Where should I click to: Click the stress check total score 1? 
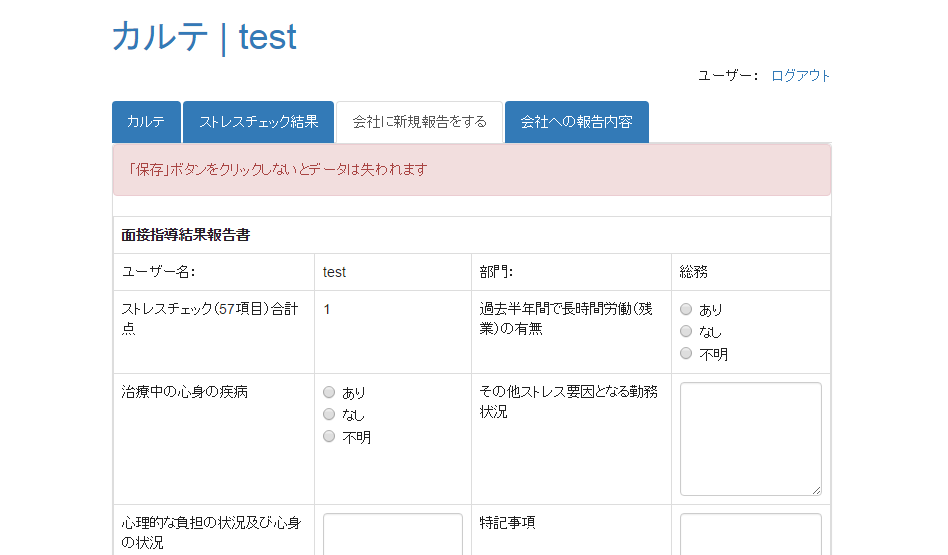[x=326, y=310]
